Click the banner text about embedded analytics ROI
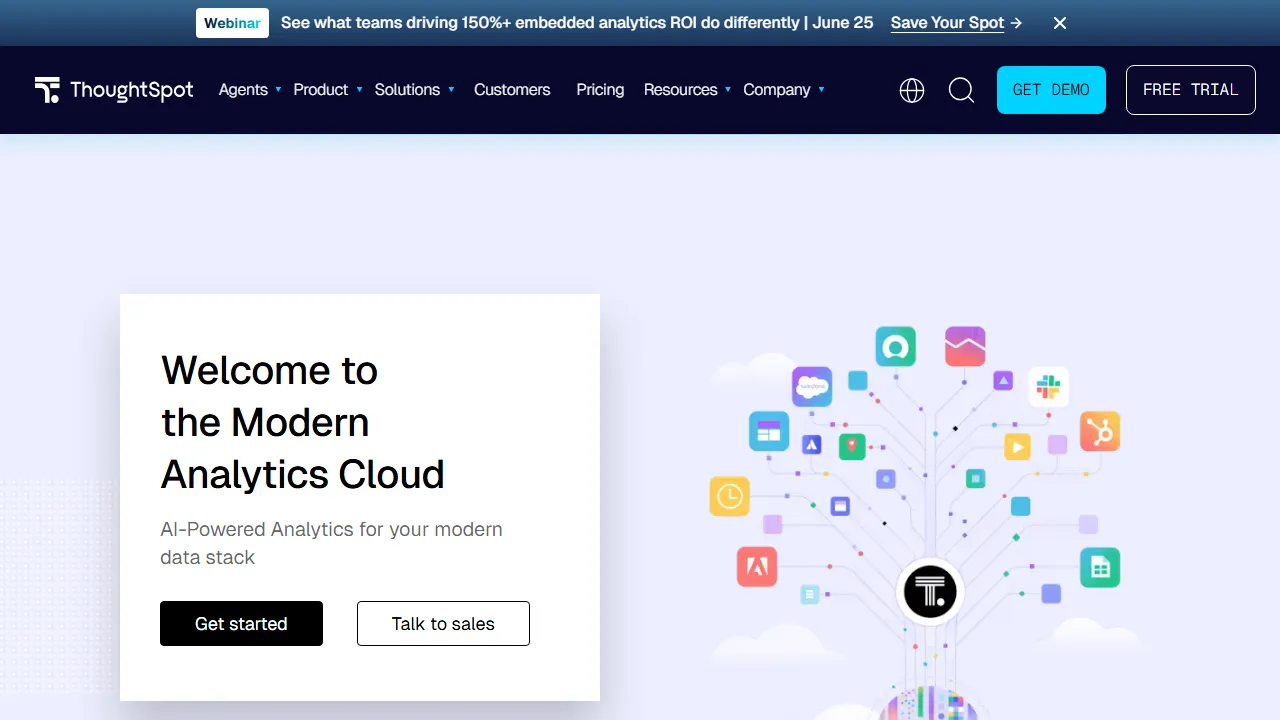The image size is (1280, 720). (x=577, y=23)
